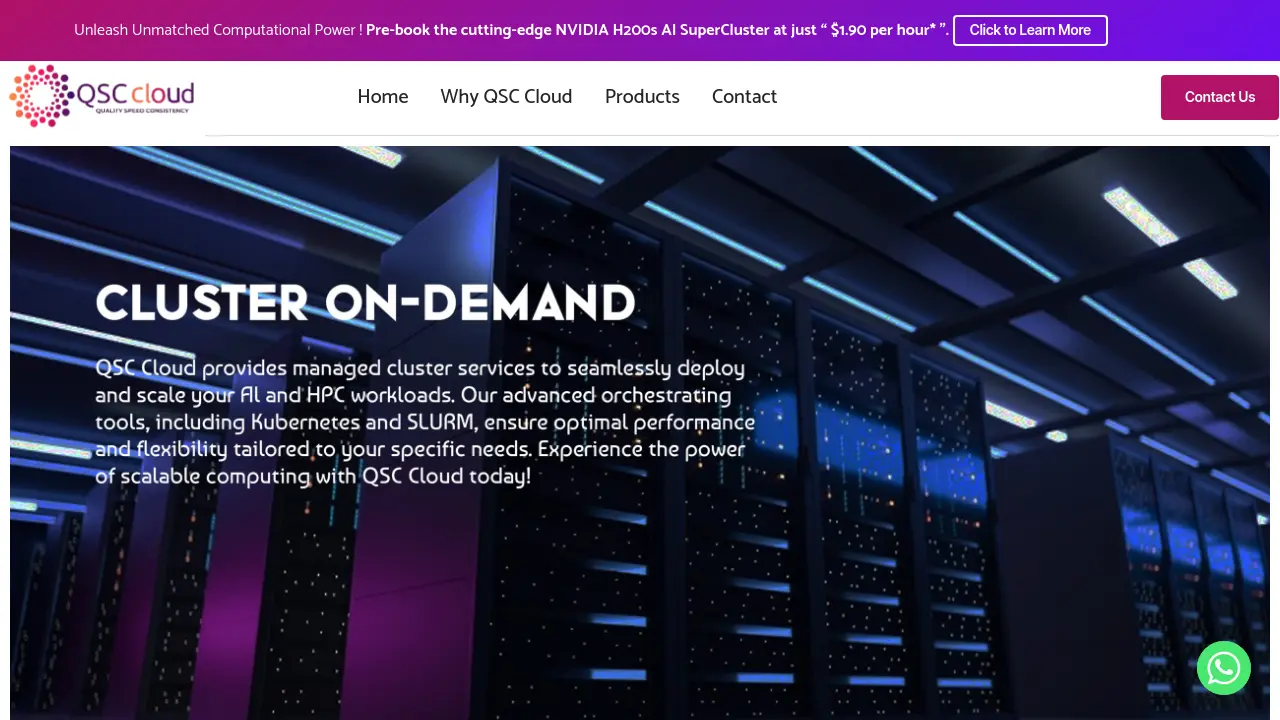Open the Products menu item
This screenshot has height=720, width=1280.
point(642,97)
